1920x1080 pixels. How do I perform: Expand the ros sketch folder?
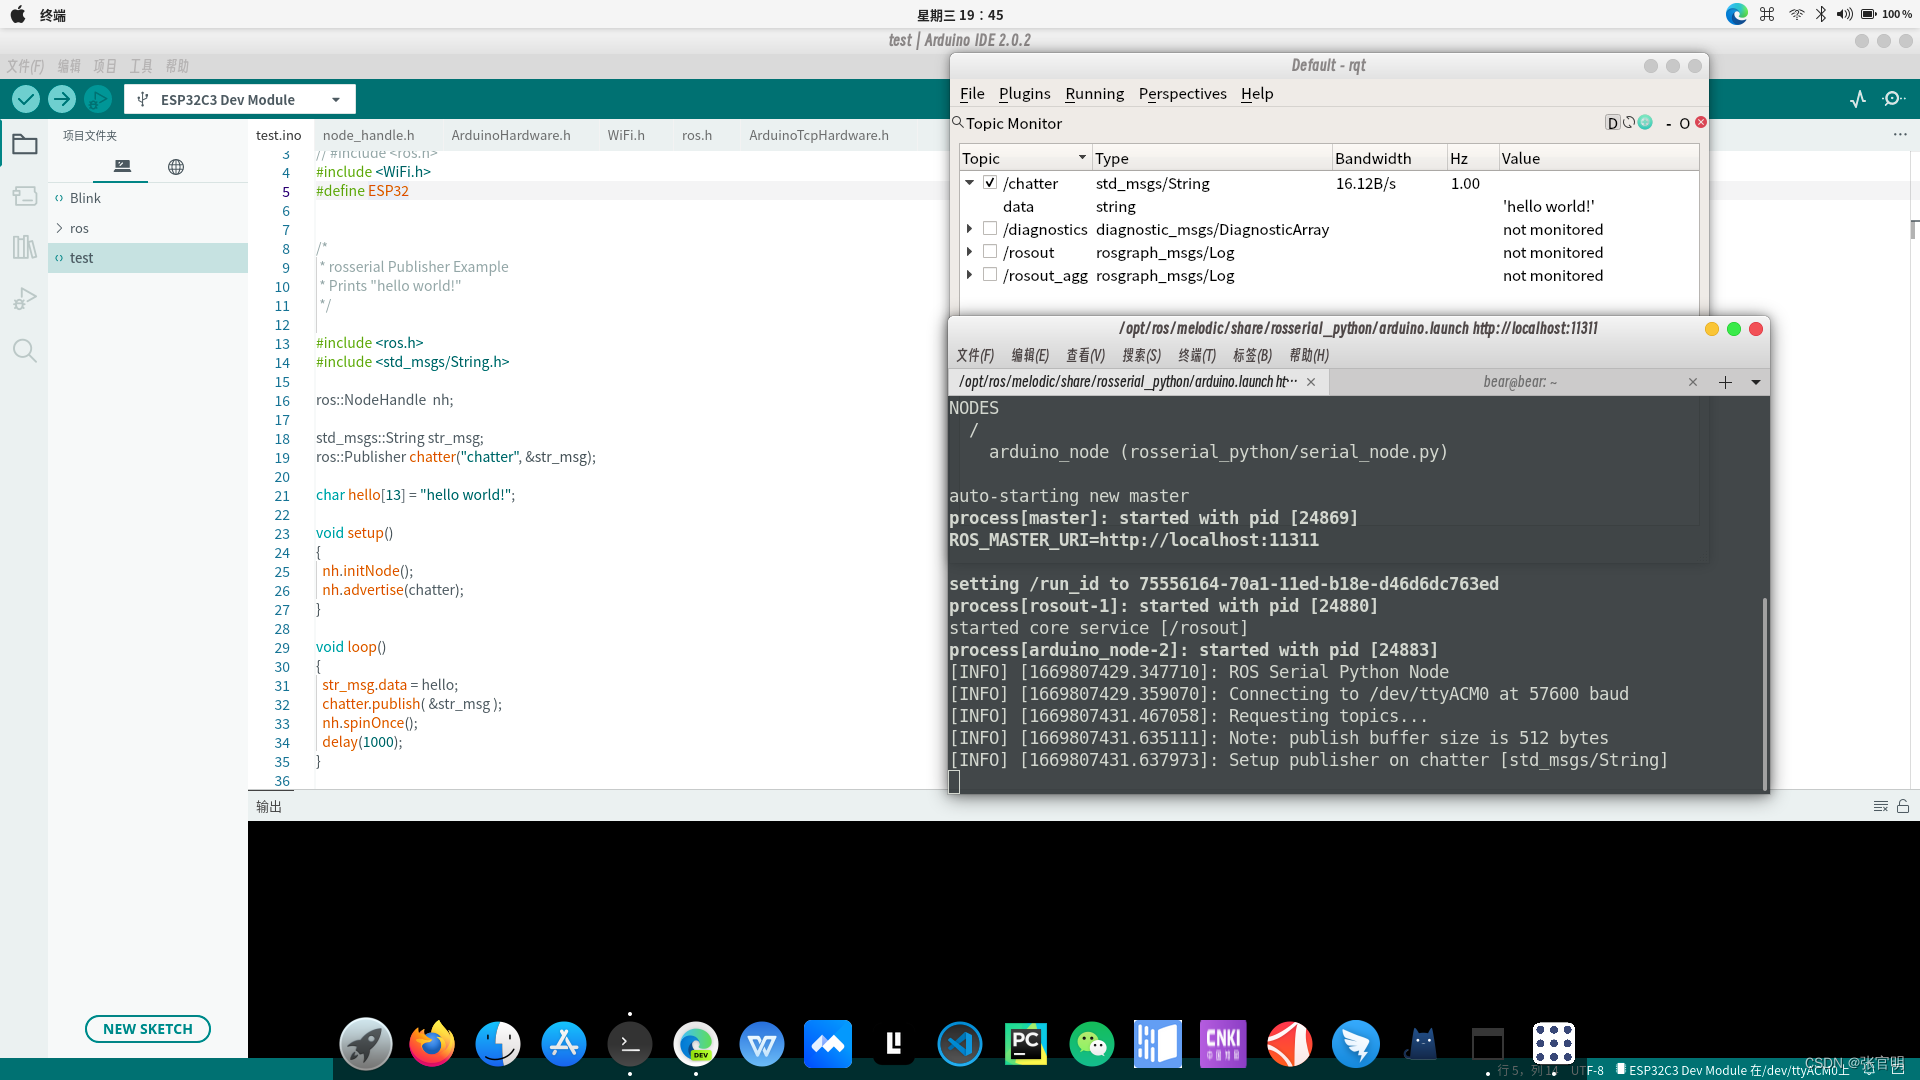60,228
